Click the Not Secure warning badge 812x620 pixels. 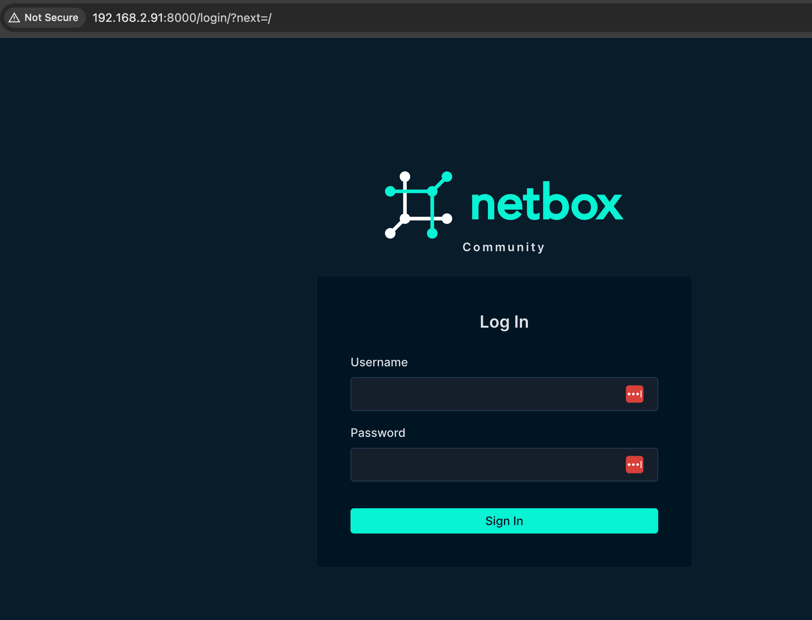44,18
